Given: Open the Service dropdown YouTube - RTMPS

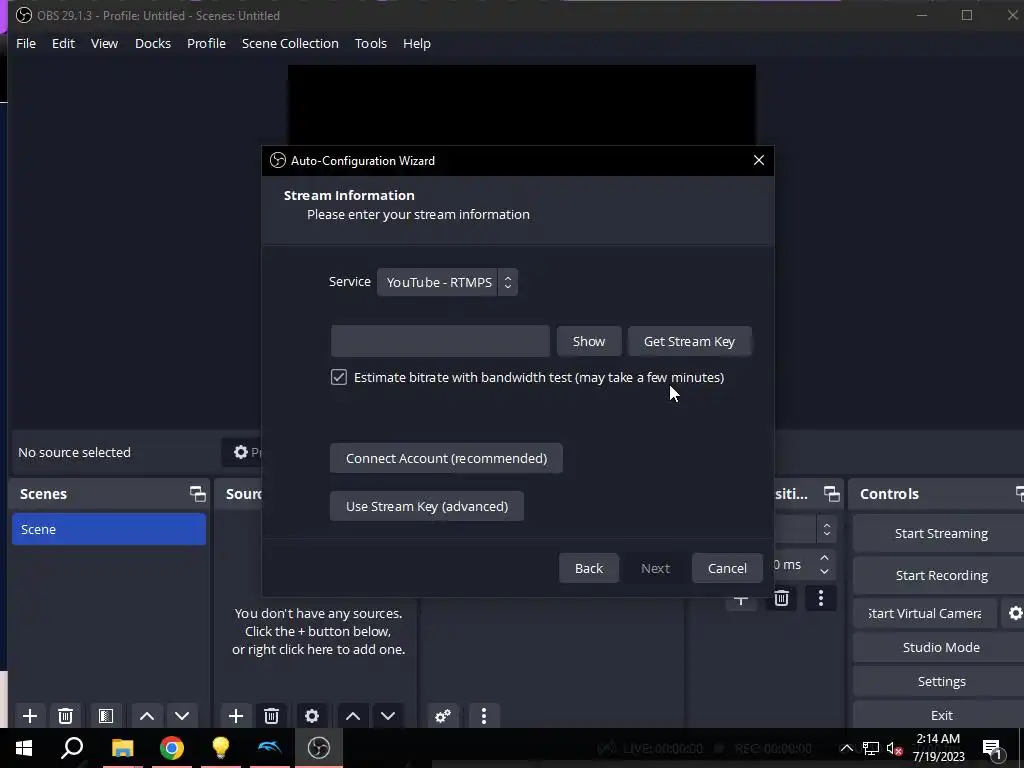Looking at the screenshot, I should click(x=447, y=282).
